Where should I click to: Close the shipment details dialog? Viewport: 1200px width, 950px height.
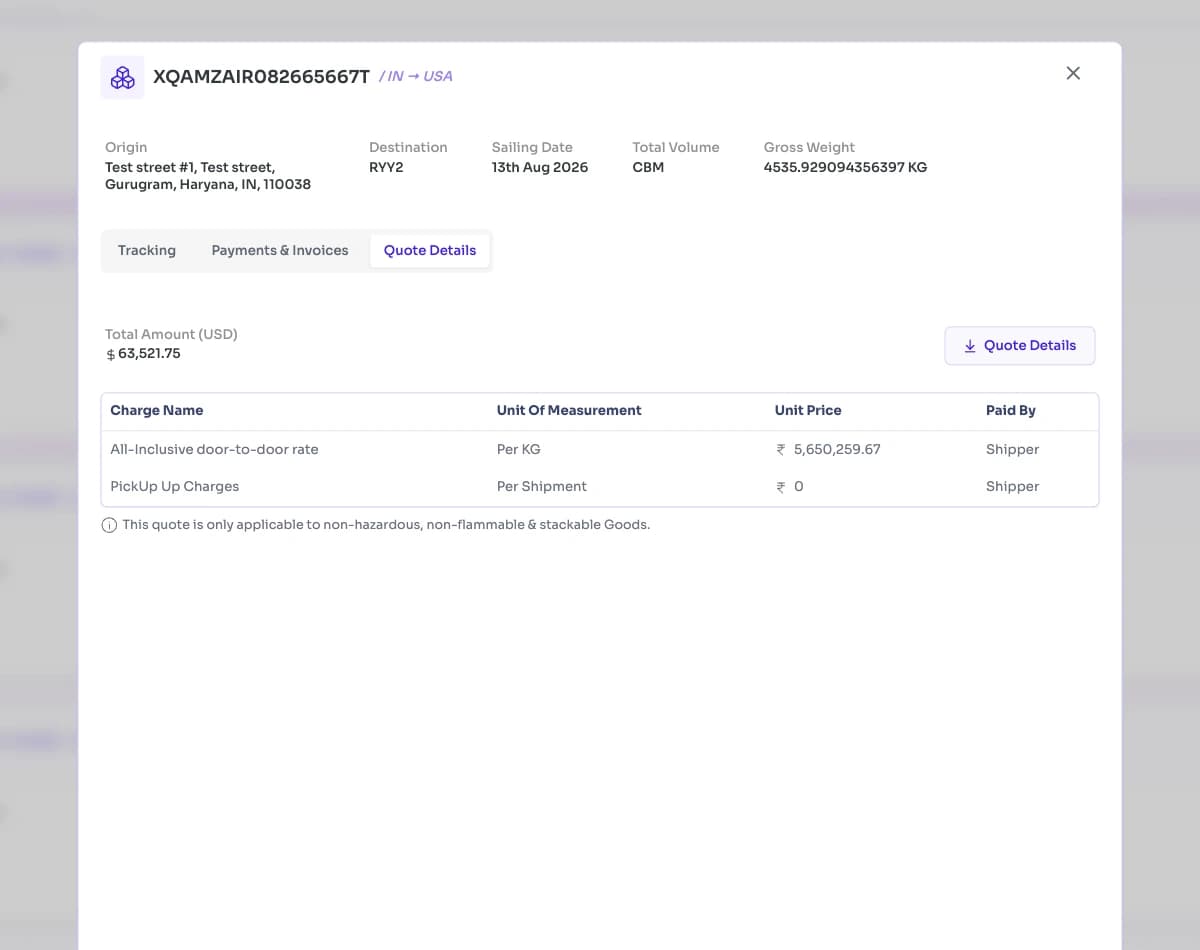point(1073,73)
